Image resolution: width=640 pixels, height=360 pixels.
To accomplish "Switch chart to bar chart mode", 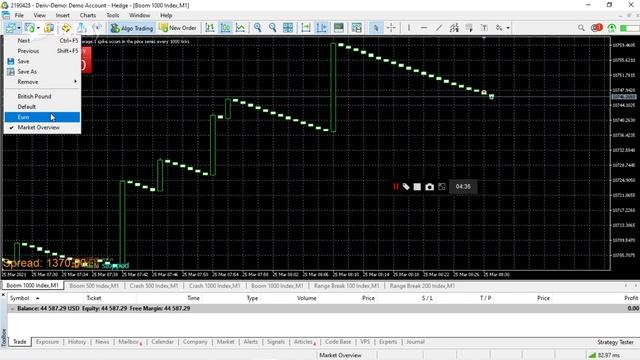I will (210, 28).
